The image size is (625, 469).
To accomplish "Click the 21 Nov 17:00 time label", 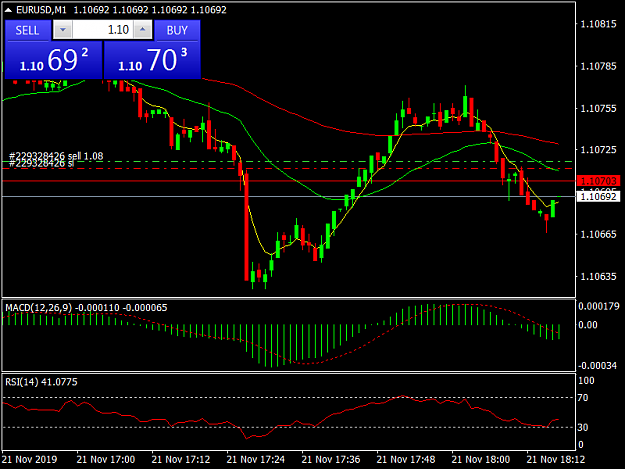I will click(x=106, y=459).
